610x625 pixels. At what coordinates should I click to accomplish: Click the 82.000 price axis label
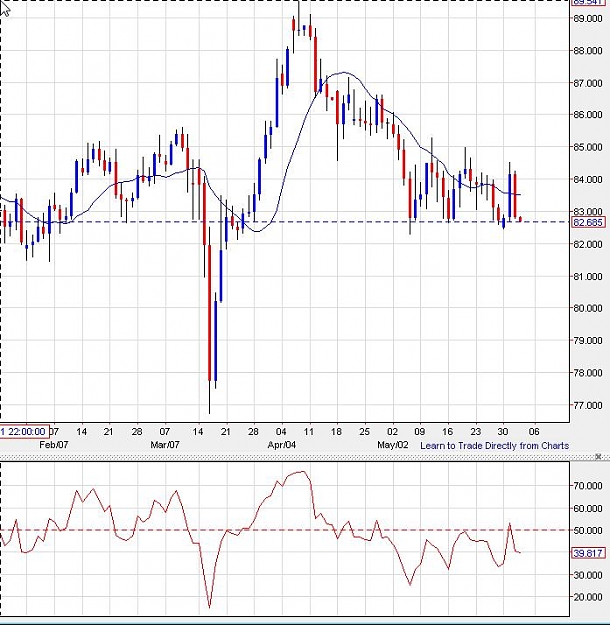click(588, 244)
